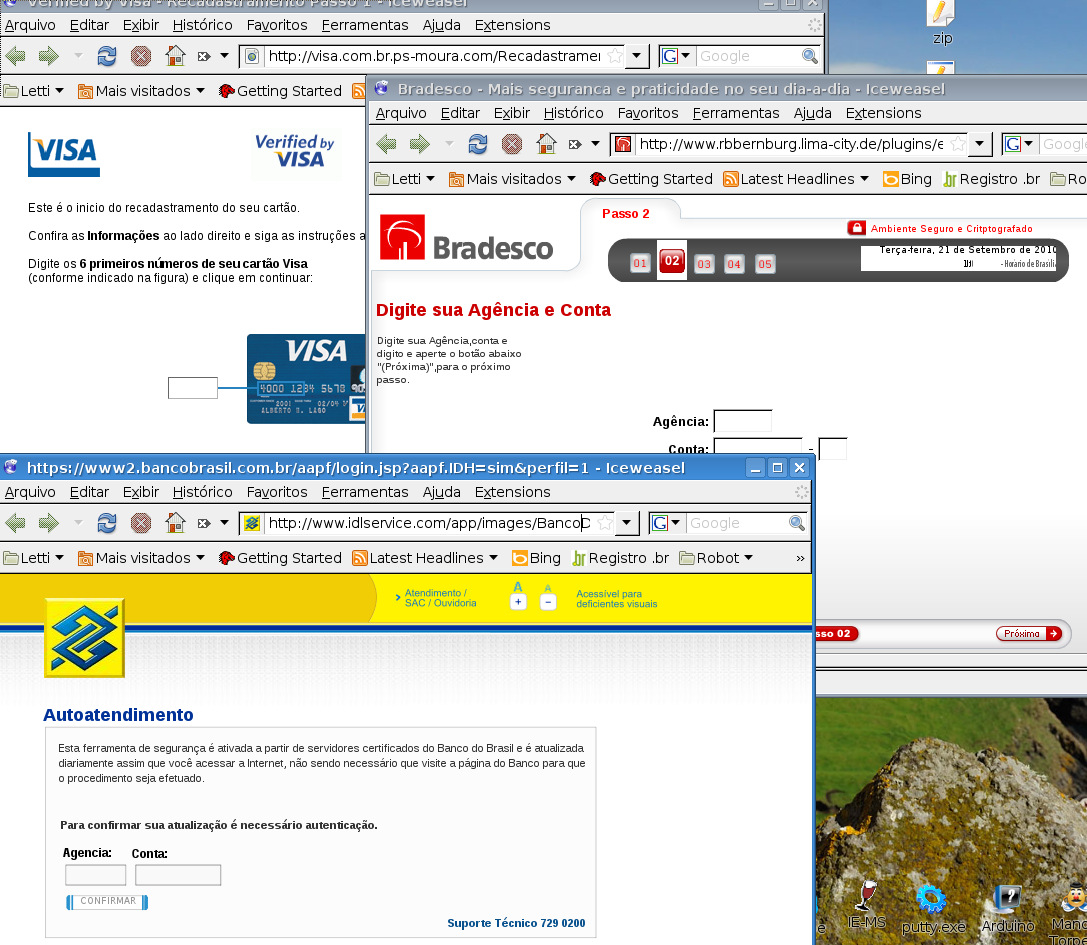Screen dimensions: 1087x945
Task: Click CONFIRMAR button
Action: [x=107, y=901]
